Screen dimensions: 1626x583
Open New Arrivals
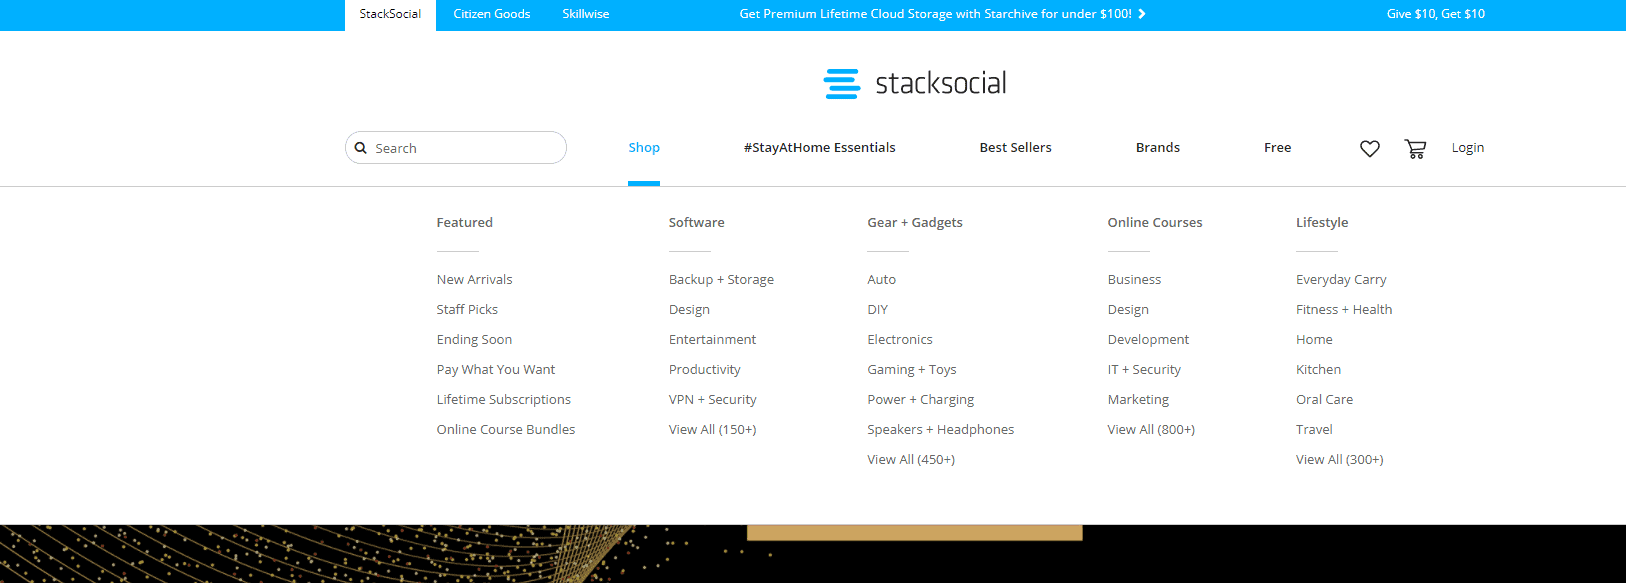(x=474, y=279)
